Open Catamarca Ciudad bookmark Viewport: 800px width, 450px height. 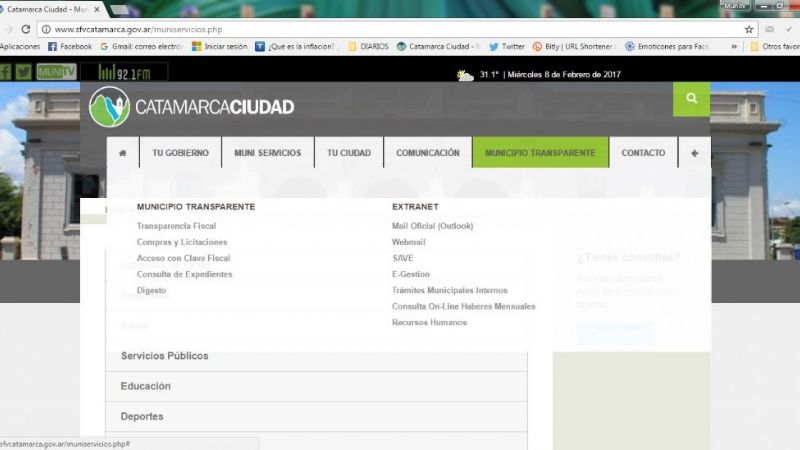(x=438, y=46)
